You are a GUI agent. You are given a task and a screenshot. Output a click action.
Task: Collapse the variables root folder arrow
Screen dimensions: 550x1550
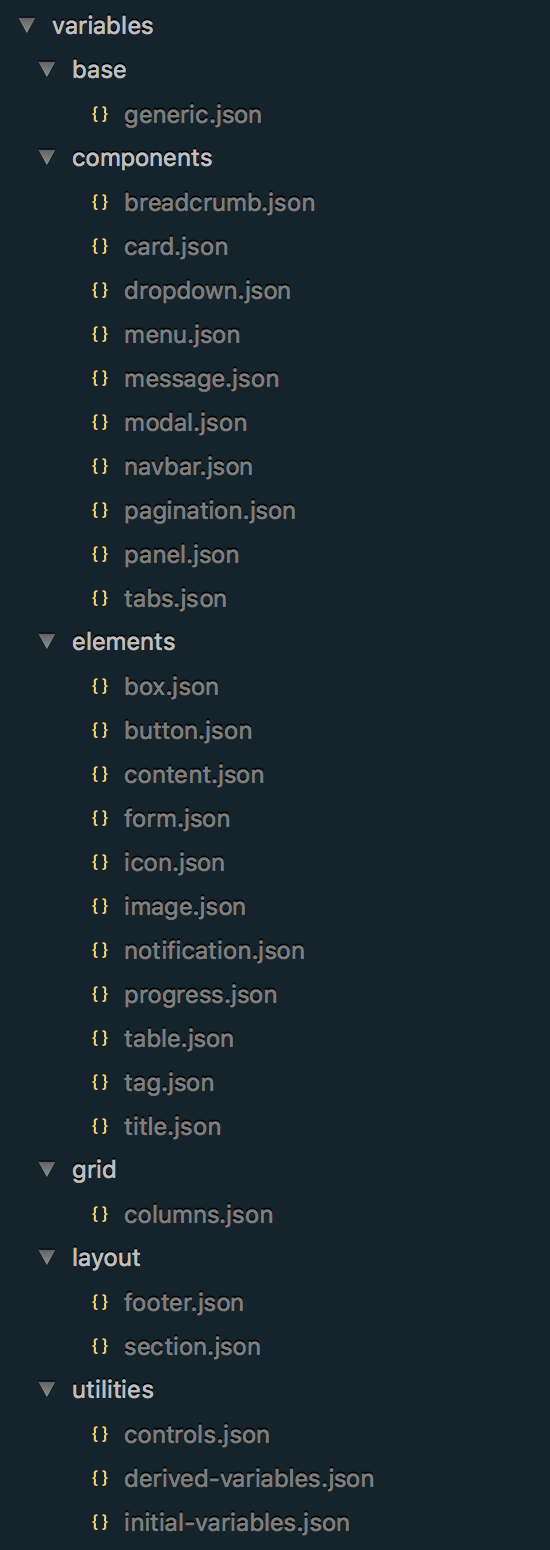[26, 25]
